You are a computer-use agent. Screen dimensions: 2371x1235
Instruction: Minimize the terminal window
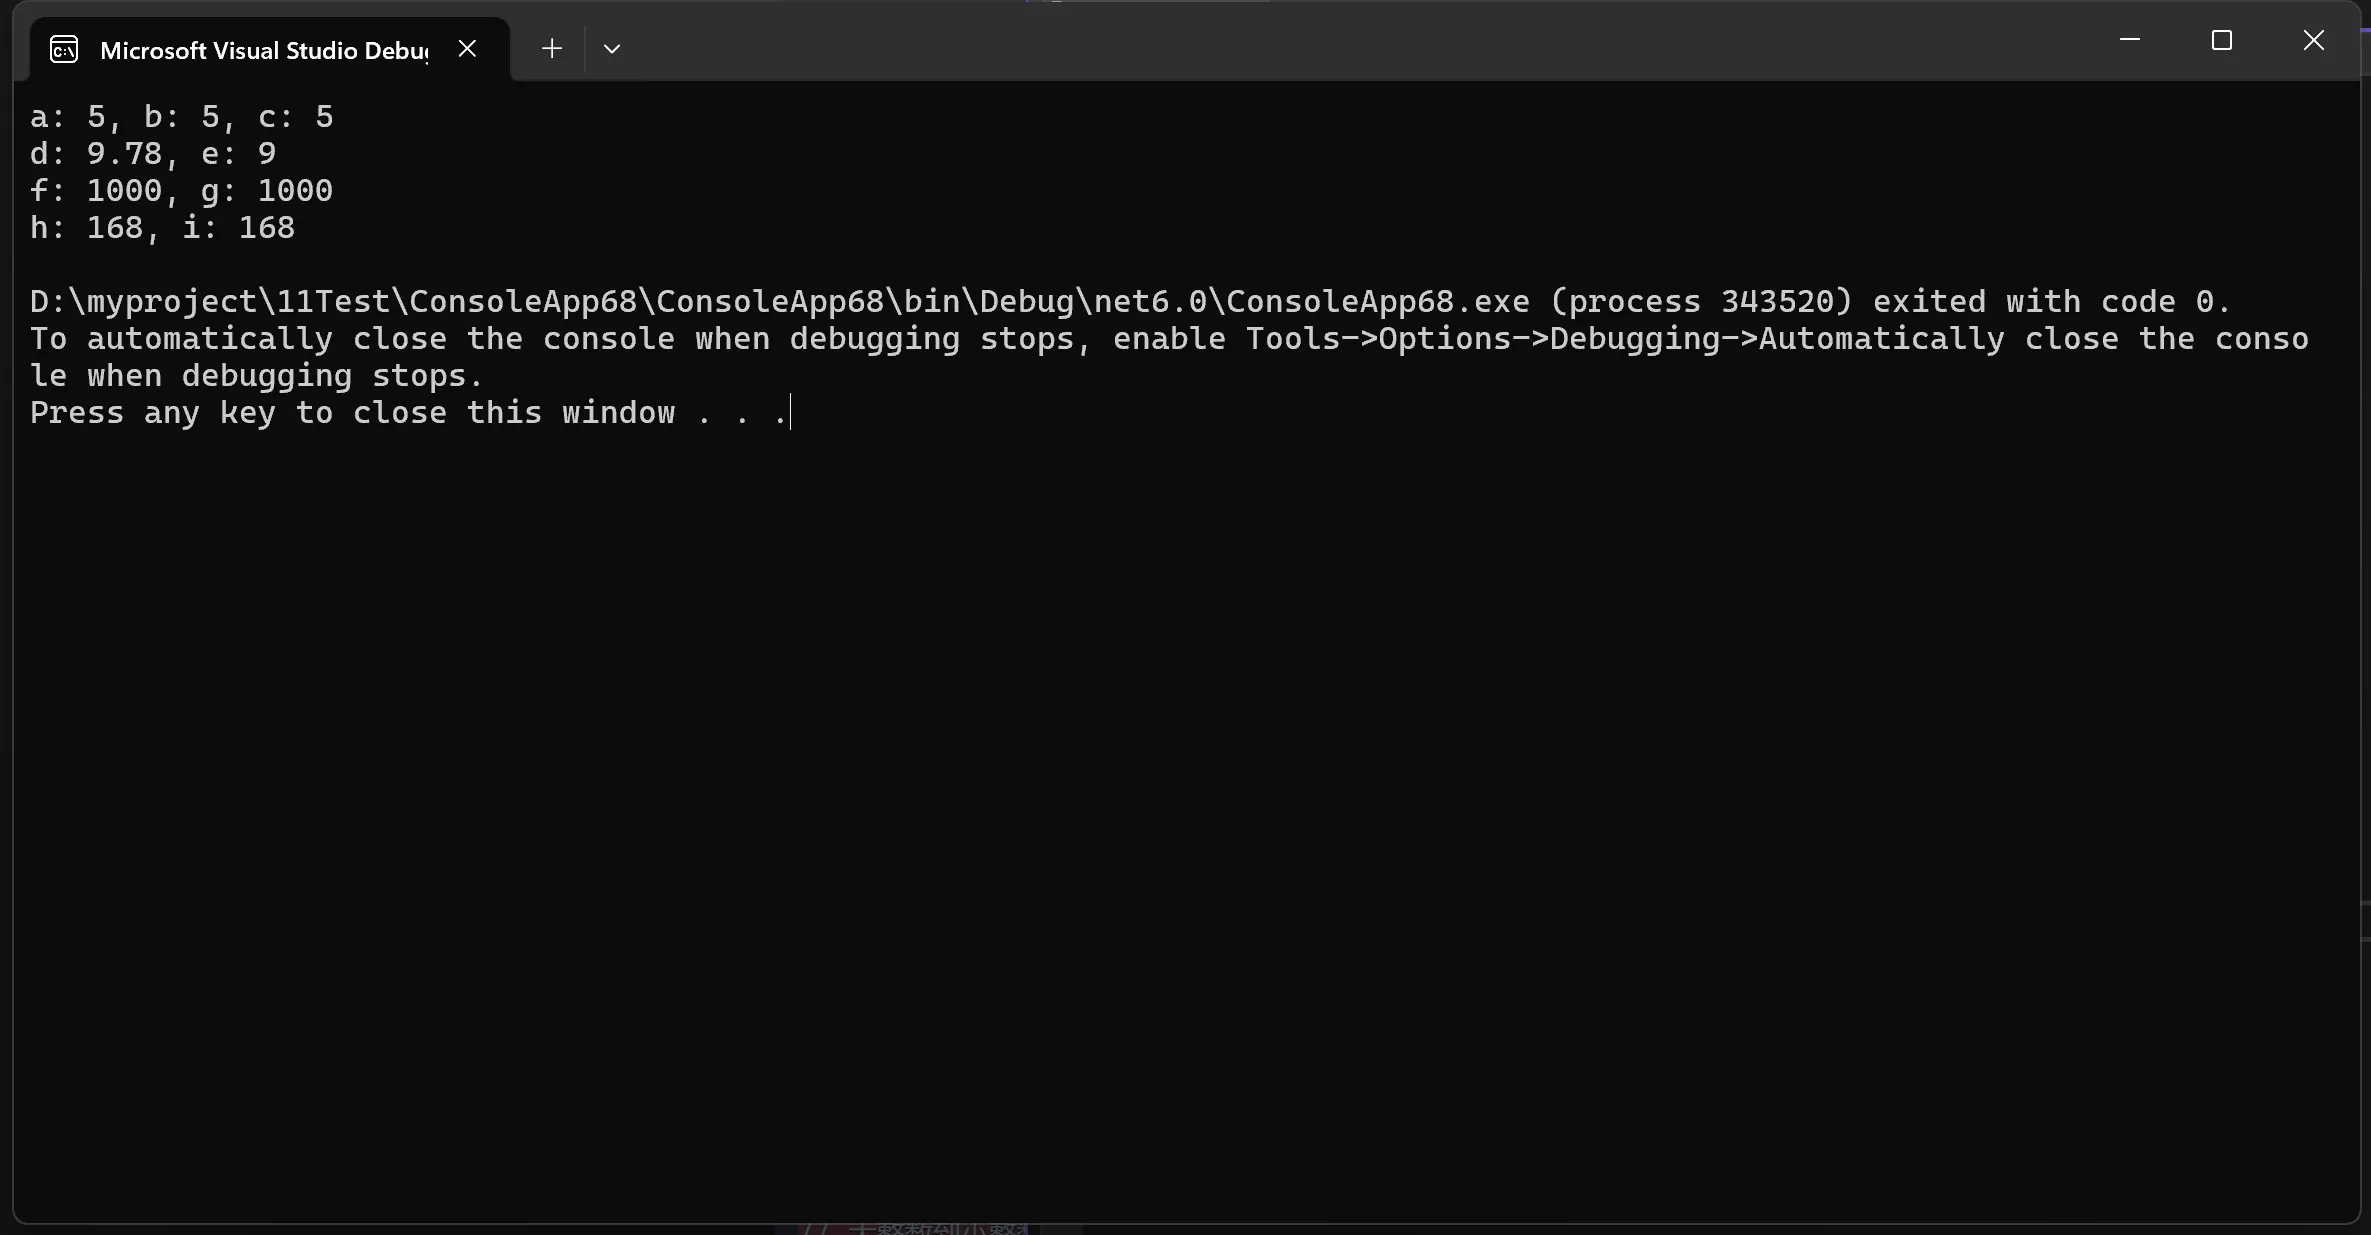[x=2130, y=41]
